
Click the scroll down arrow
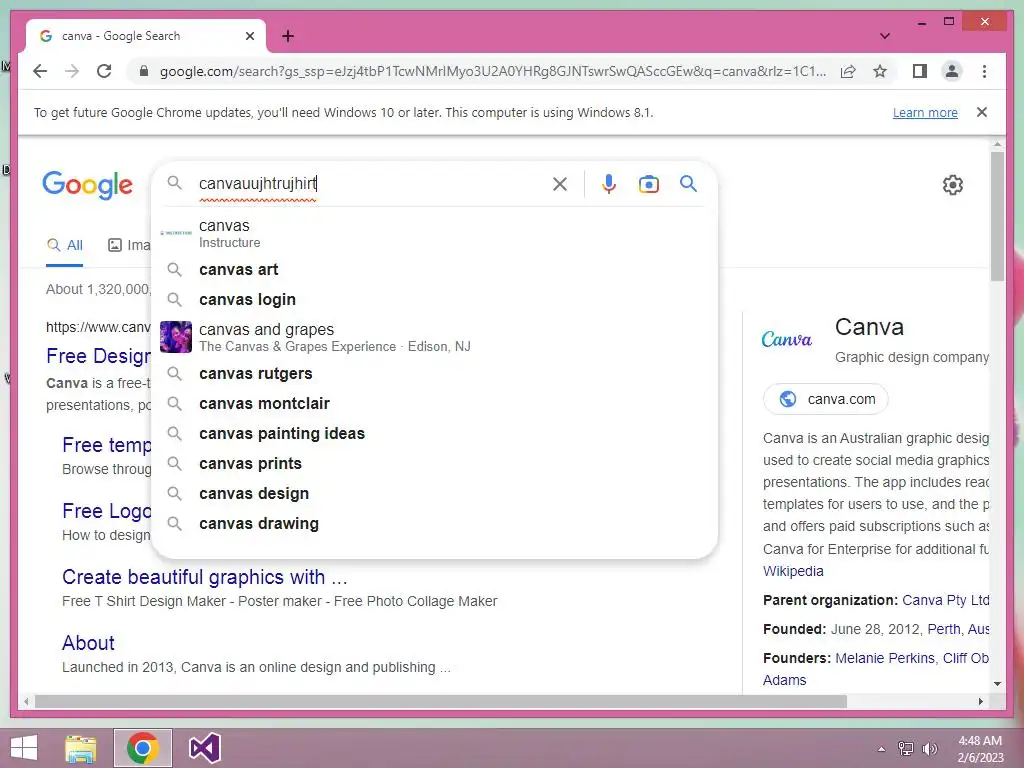click(x=997, y=684)
